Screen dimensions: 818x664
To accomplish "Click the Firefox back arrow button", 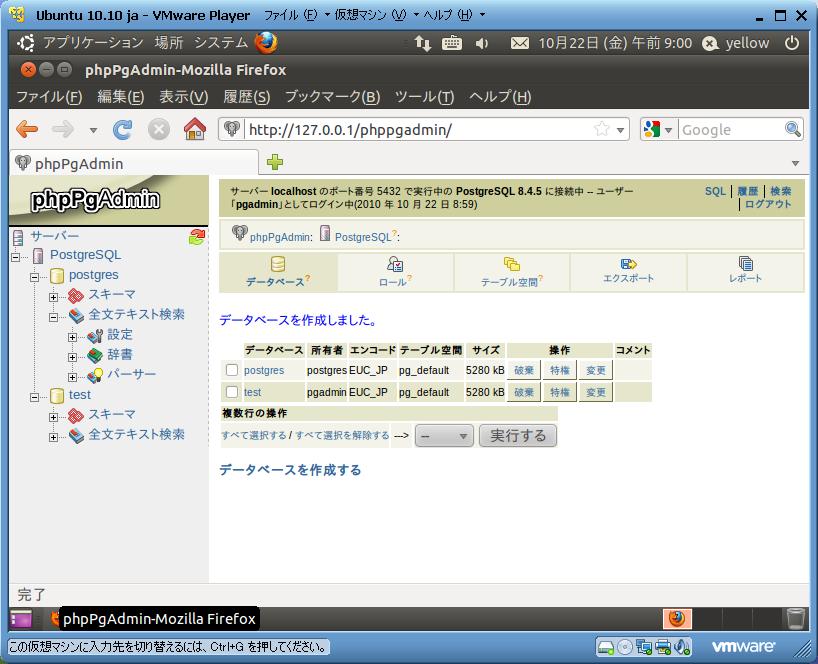I will [x=27, y=129].
